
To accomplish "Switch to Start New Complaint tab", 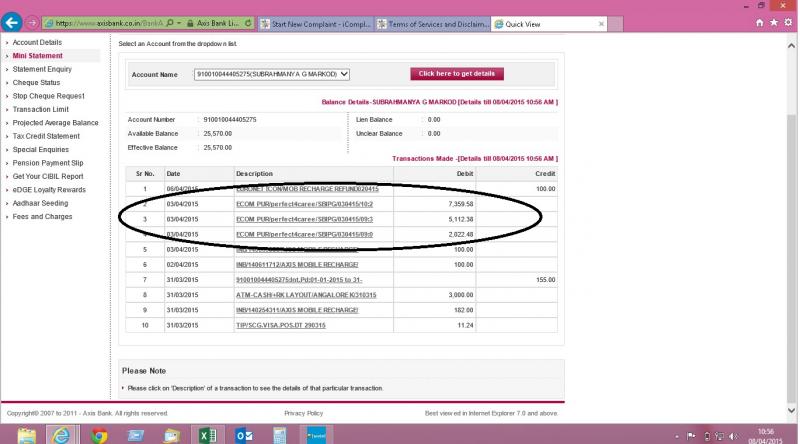I will (x=316, y=24).
